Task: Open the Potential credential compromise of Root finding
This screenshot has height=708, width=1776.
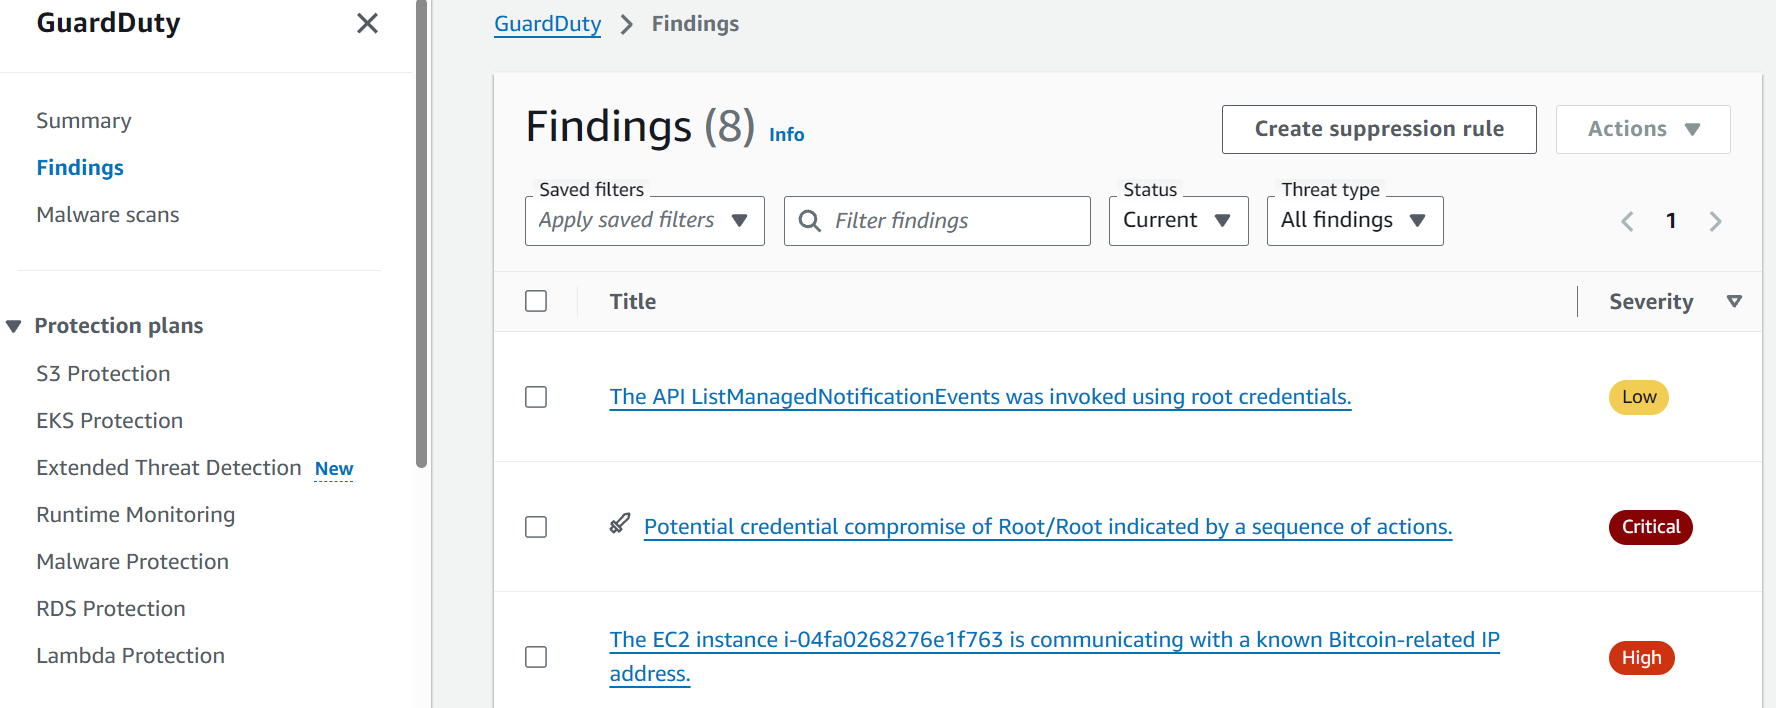Action: coord(1048,527)
